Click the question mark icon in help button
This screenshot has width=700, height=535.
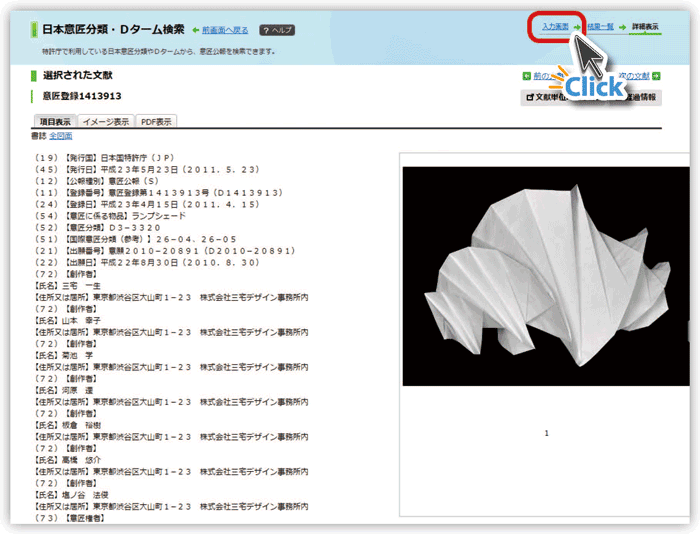[x=265, y=30]
